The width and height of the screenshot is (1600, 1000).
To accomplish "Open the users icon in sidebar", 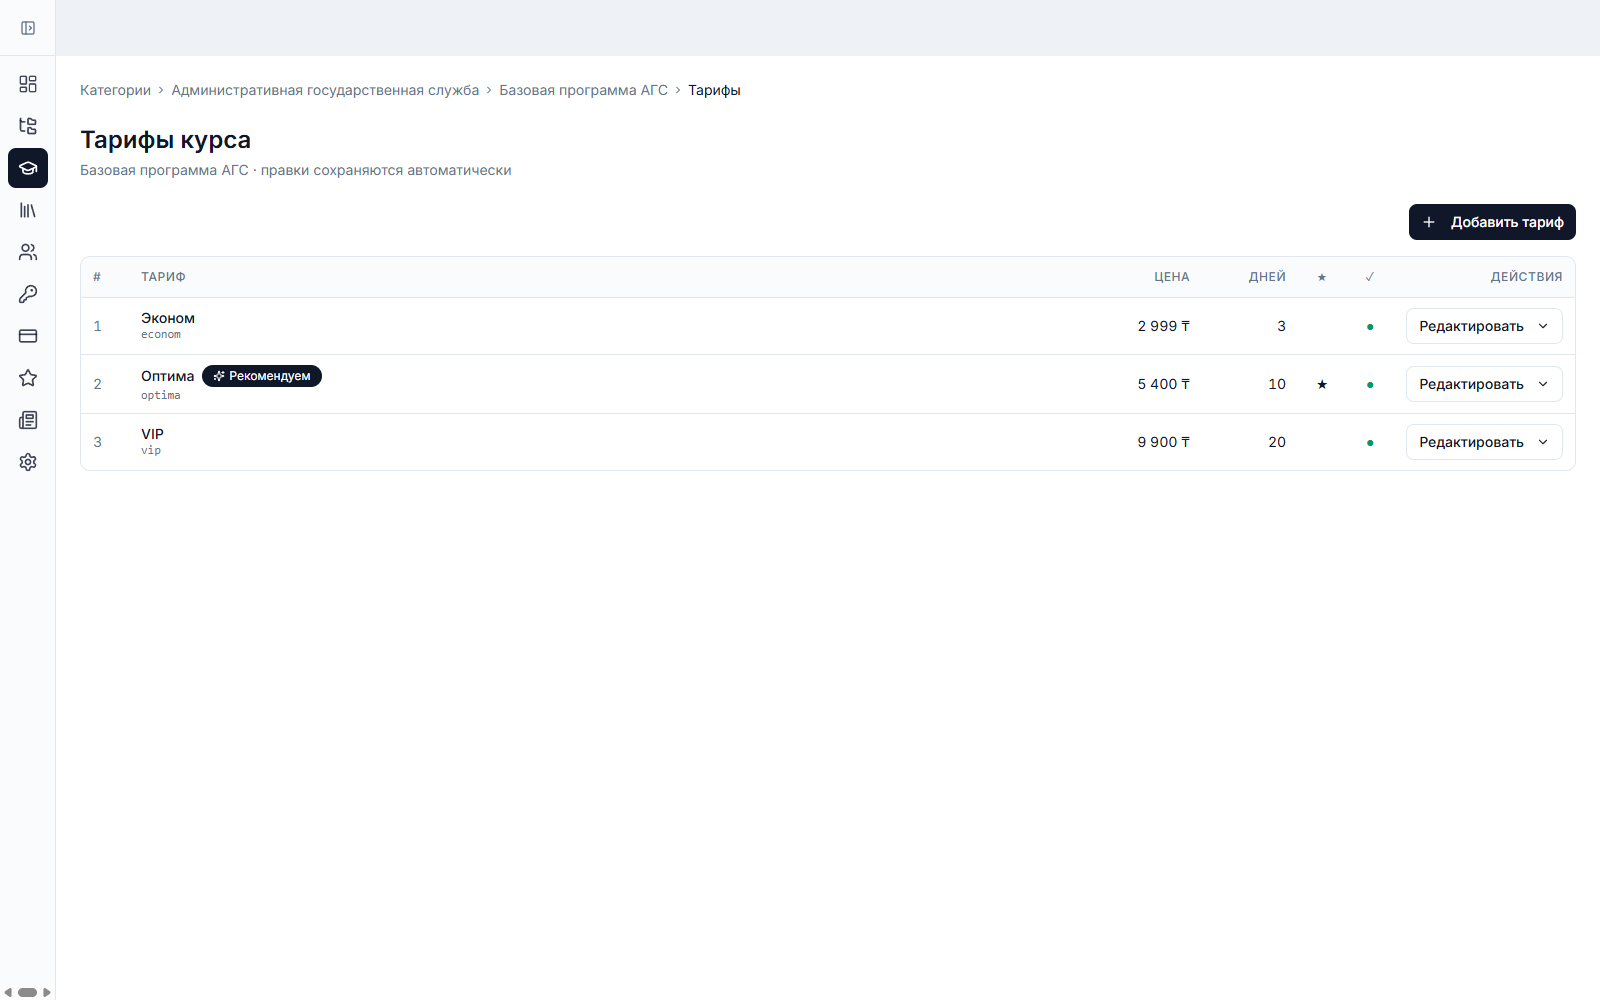I will (x=28, y=252).
